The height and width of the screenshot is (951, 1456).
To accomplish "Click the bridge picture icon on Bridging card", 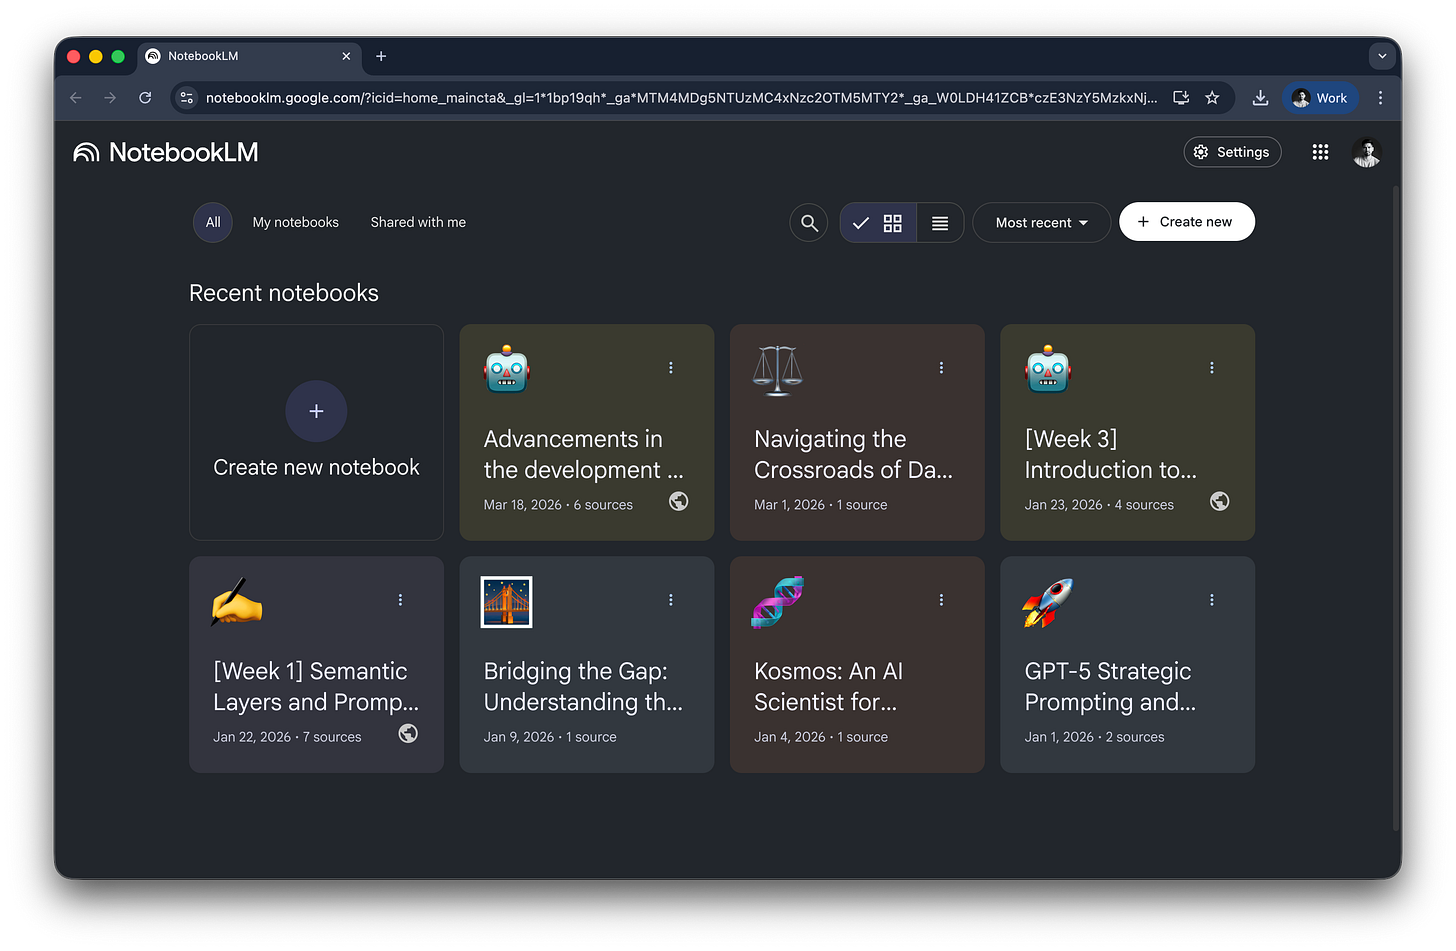I will click(507, 602).
